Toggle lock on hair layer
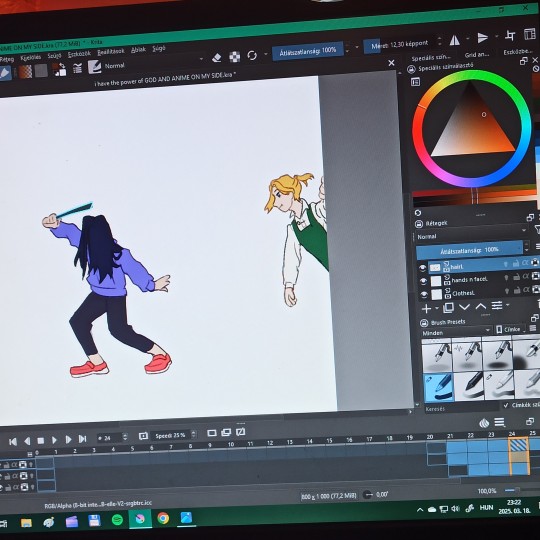Screen dimensions: 540x540 pyautogui.click(x=516, y=263)
